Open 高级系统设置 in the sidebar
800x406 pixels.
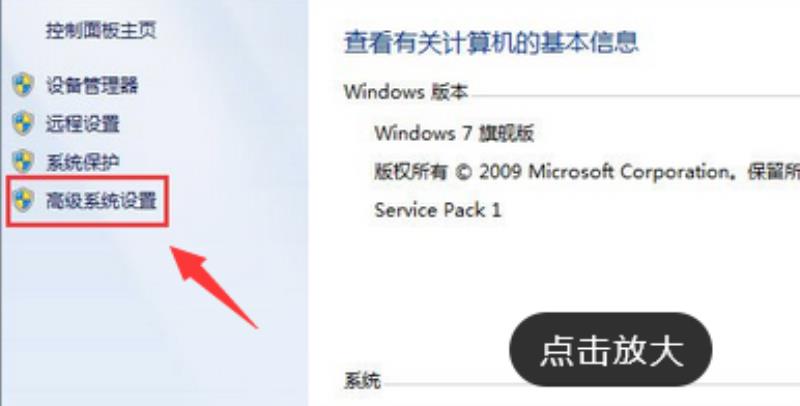coord(101,200)
